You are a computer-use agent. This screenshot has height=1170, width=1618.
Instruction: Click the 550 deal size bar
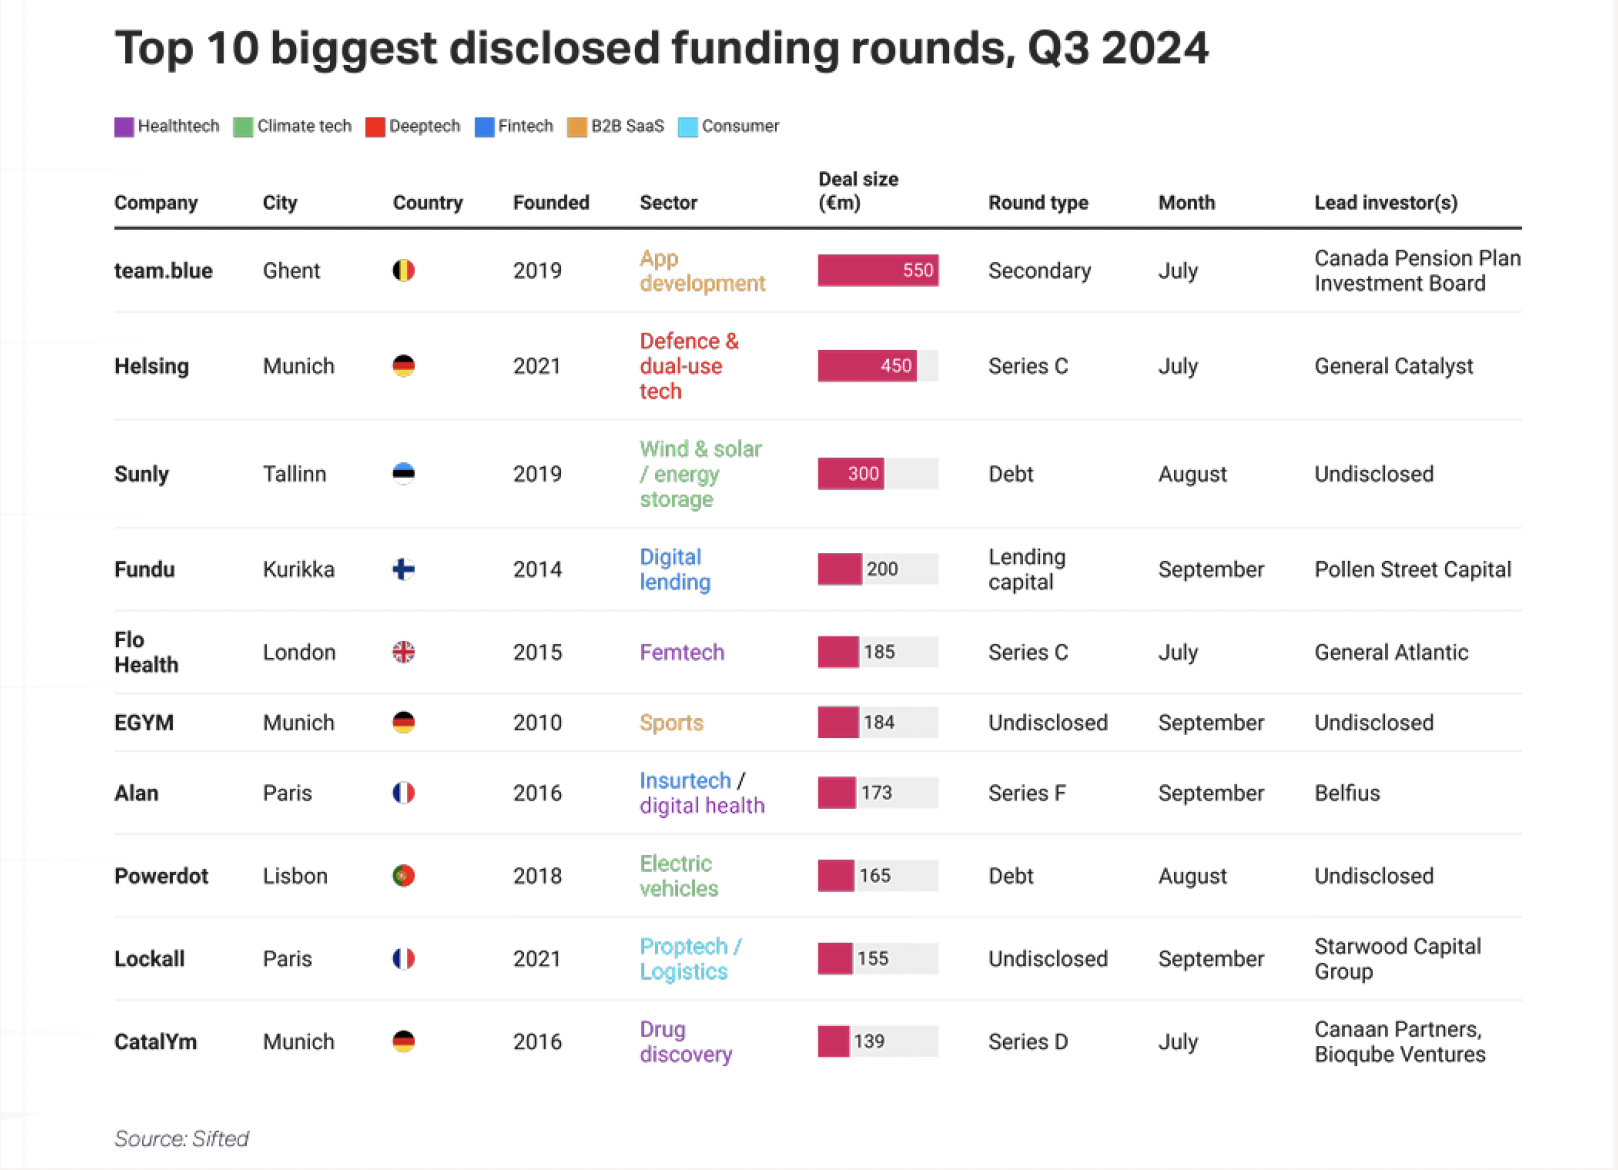[877, 271]
